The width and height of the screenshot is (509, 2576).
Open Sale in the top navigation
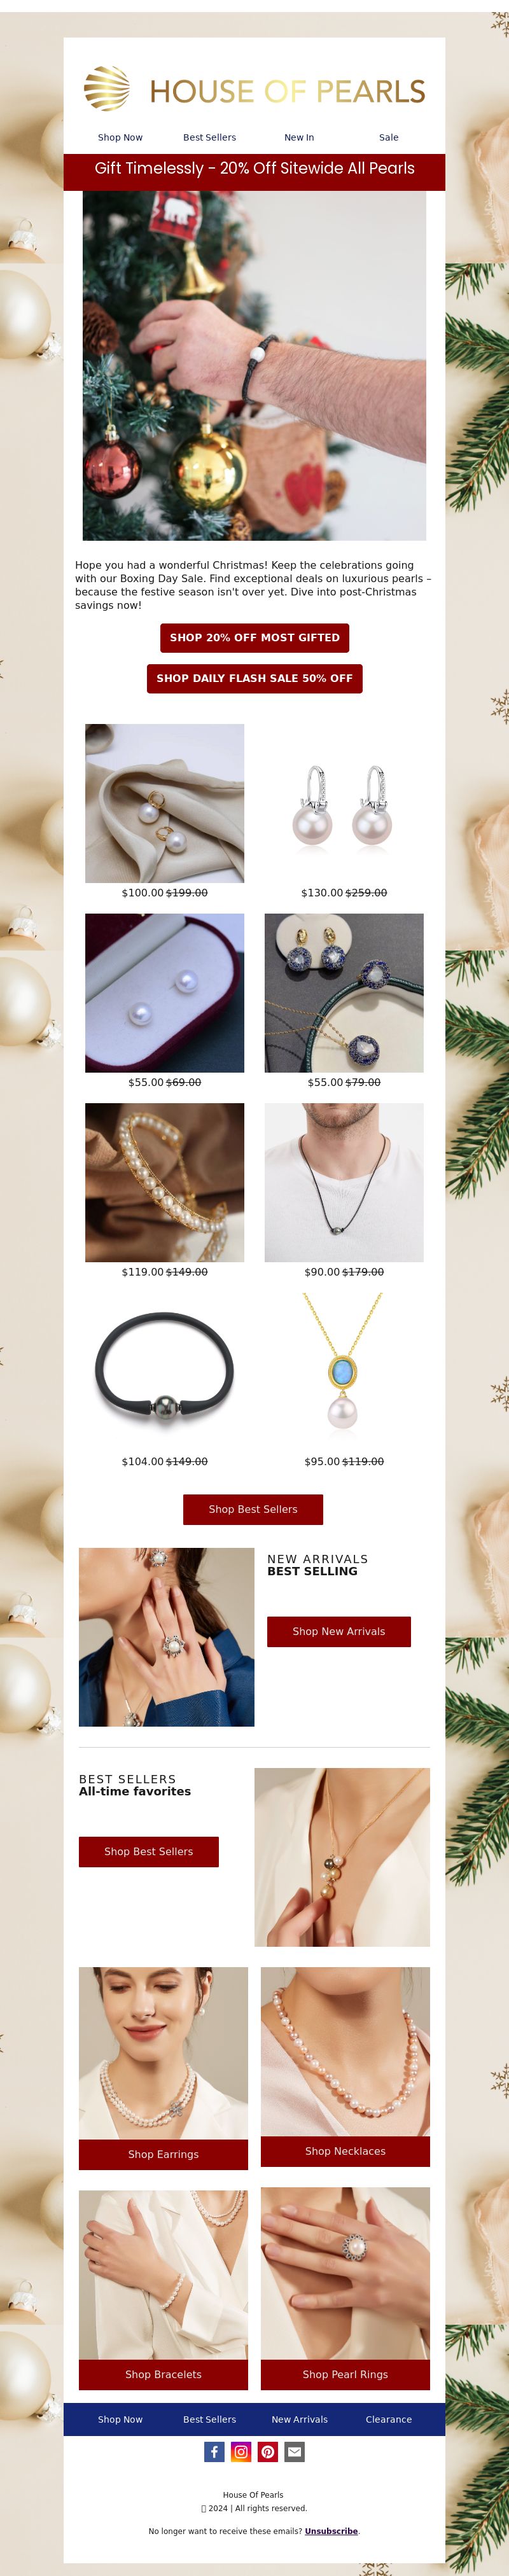point(389,137)
